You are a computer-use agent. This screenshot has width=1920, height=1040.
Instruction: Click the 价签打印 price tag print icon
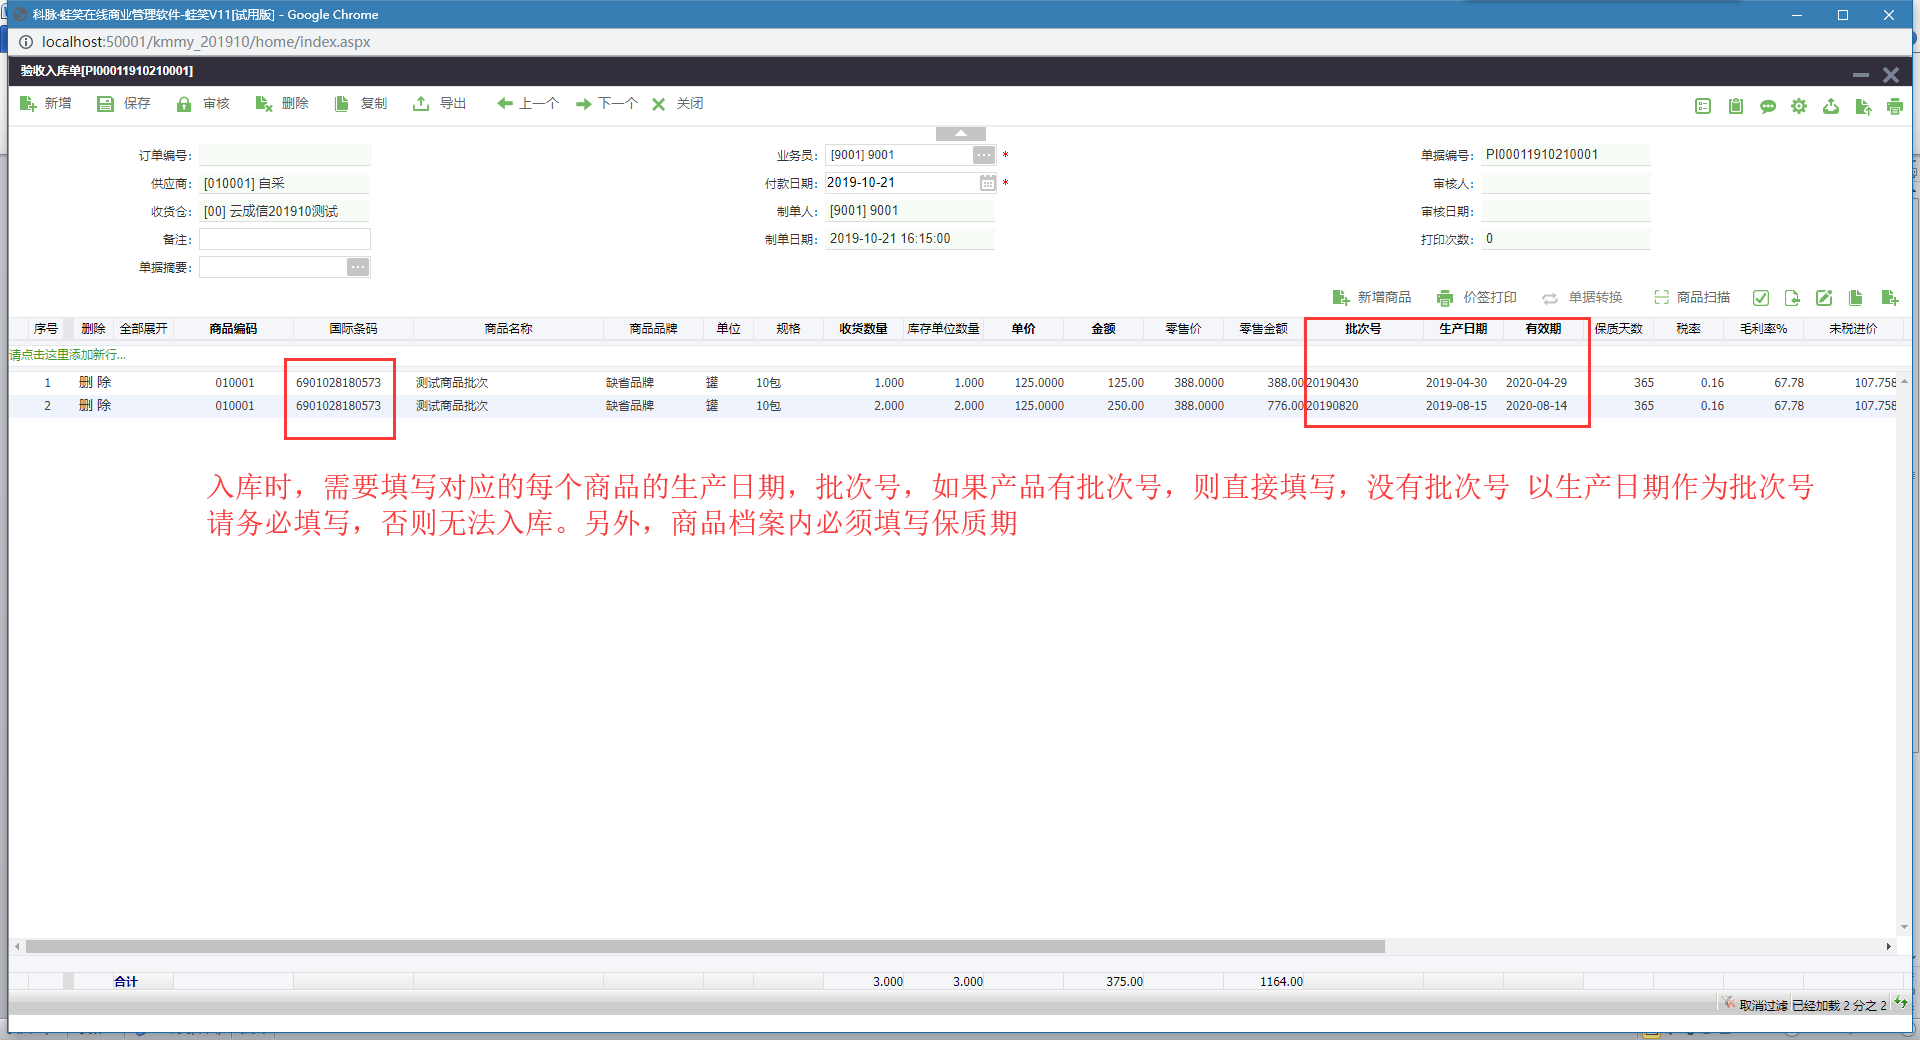point(1445,298)
